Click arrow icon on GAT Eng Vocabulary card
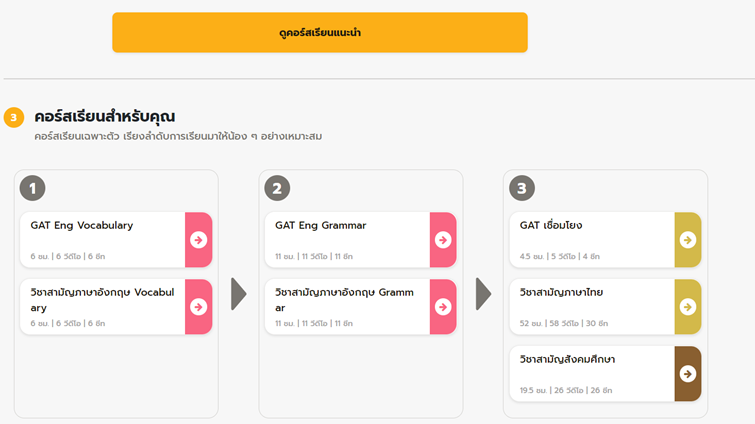 pyautogui.click(x=198, y=240)
